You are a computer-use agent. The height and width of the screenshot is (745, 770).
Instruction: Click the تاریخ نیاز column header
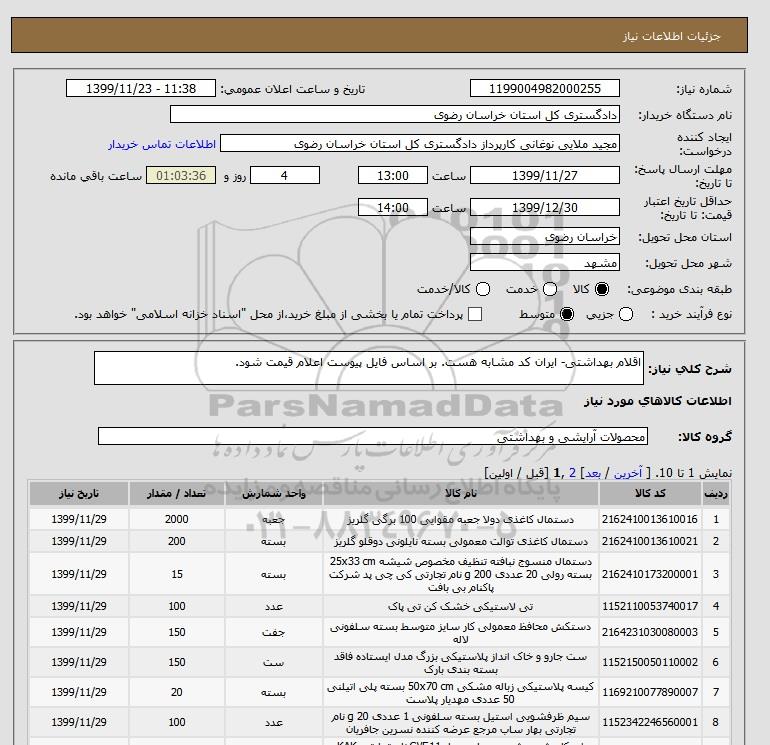click(79, 494)
